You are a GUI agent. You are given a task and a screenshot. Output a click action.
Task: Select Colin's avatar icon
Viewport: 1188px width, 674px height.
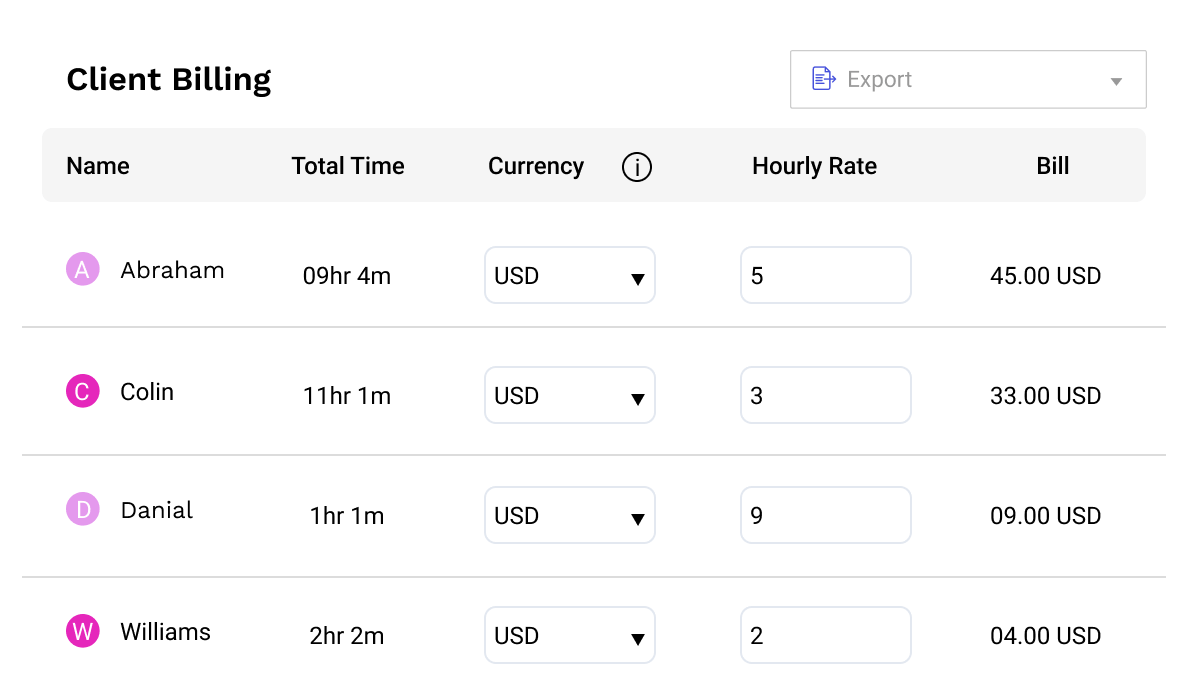82,391
